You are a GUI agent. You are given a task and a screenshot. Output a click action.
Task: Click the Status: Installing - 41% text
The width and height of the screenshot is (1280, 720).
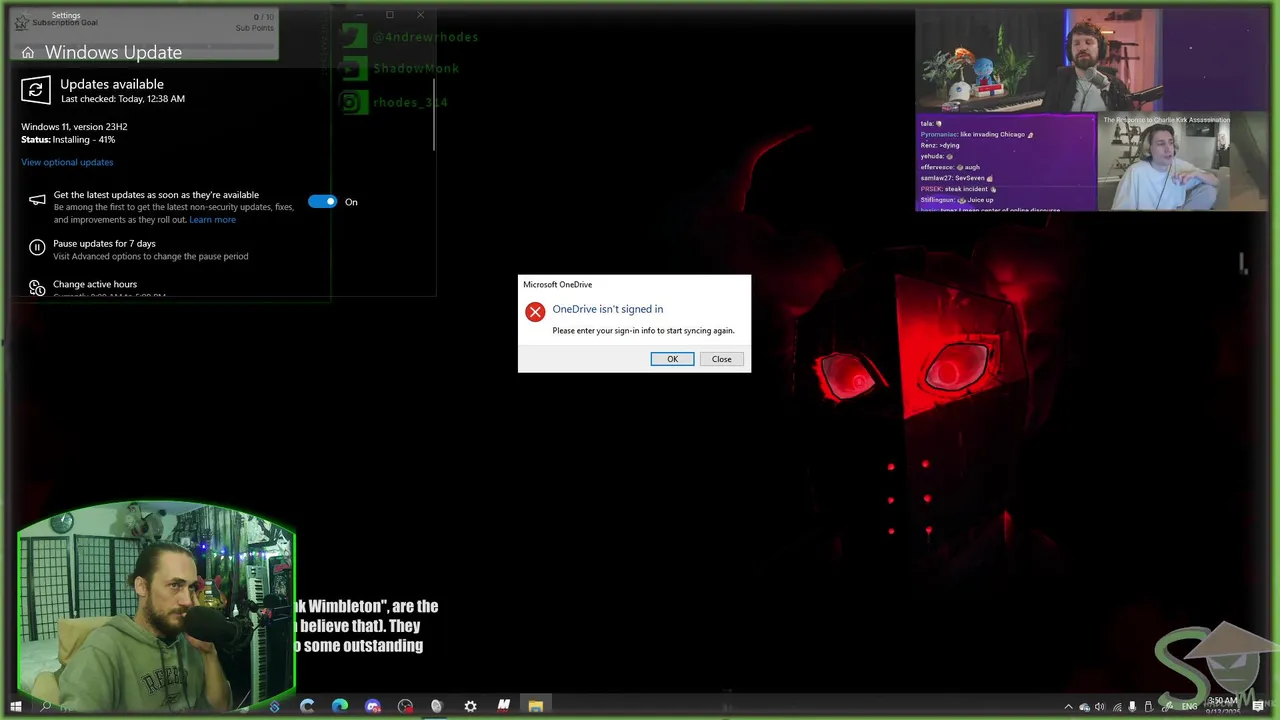pos(68,140)
